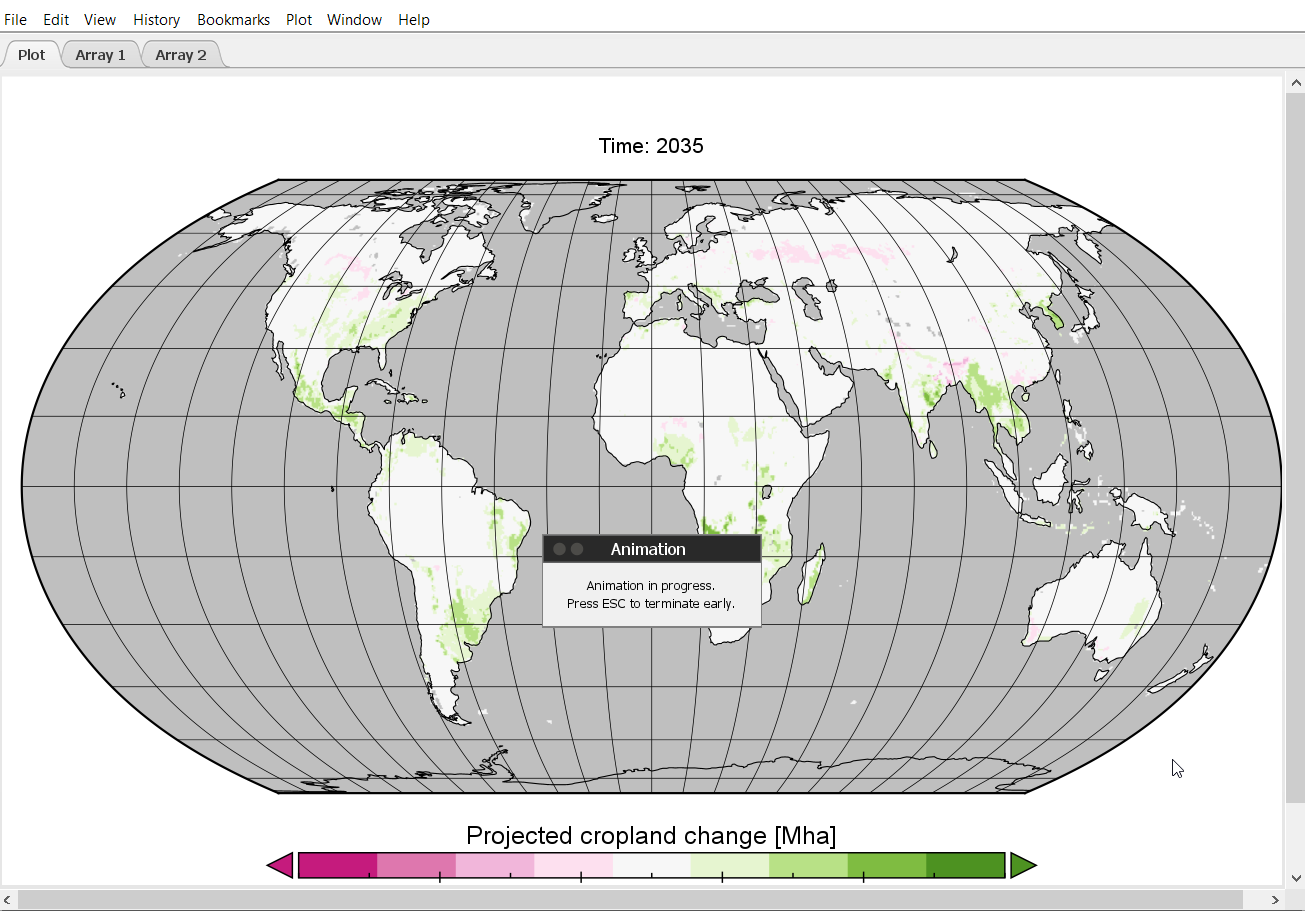Image resolution: width=1305 pixels, height=911 pixels.
Task: Open the Plot menu
Action: (x=299, y=20)
